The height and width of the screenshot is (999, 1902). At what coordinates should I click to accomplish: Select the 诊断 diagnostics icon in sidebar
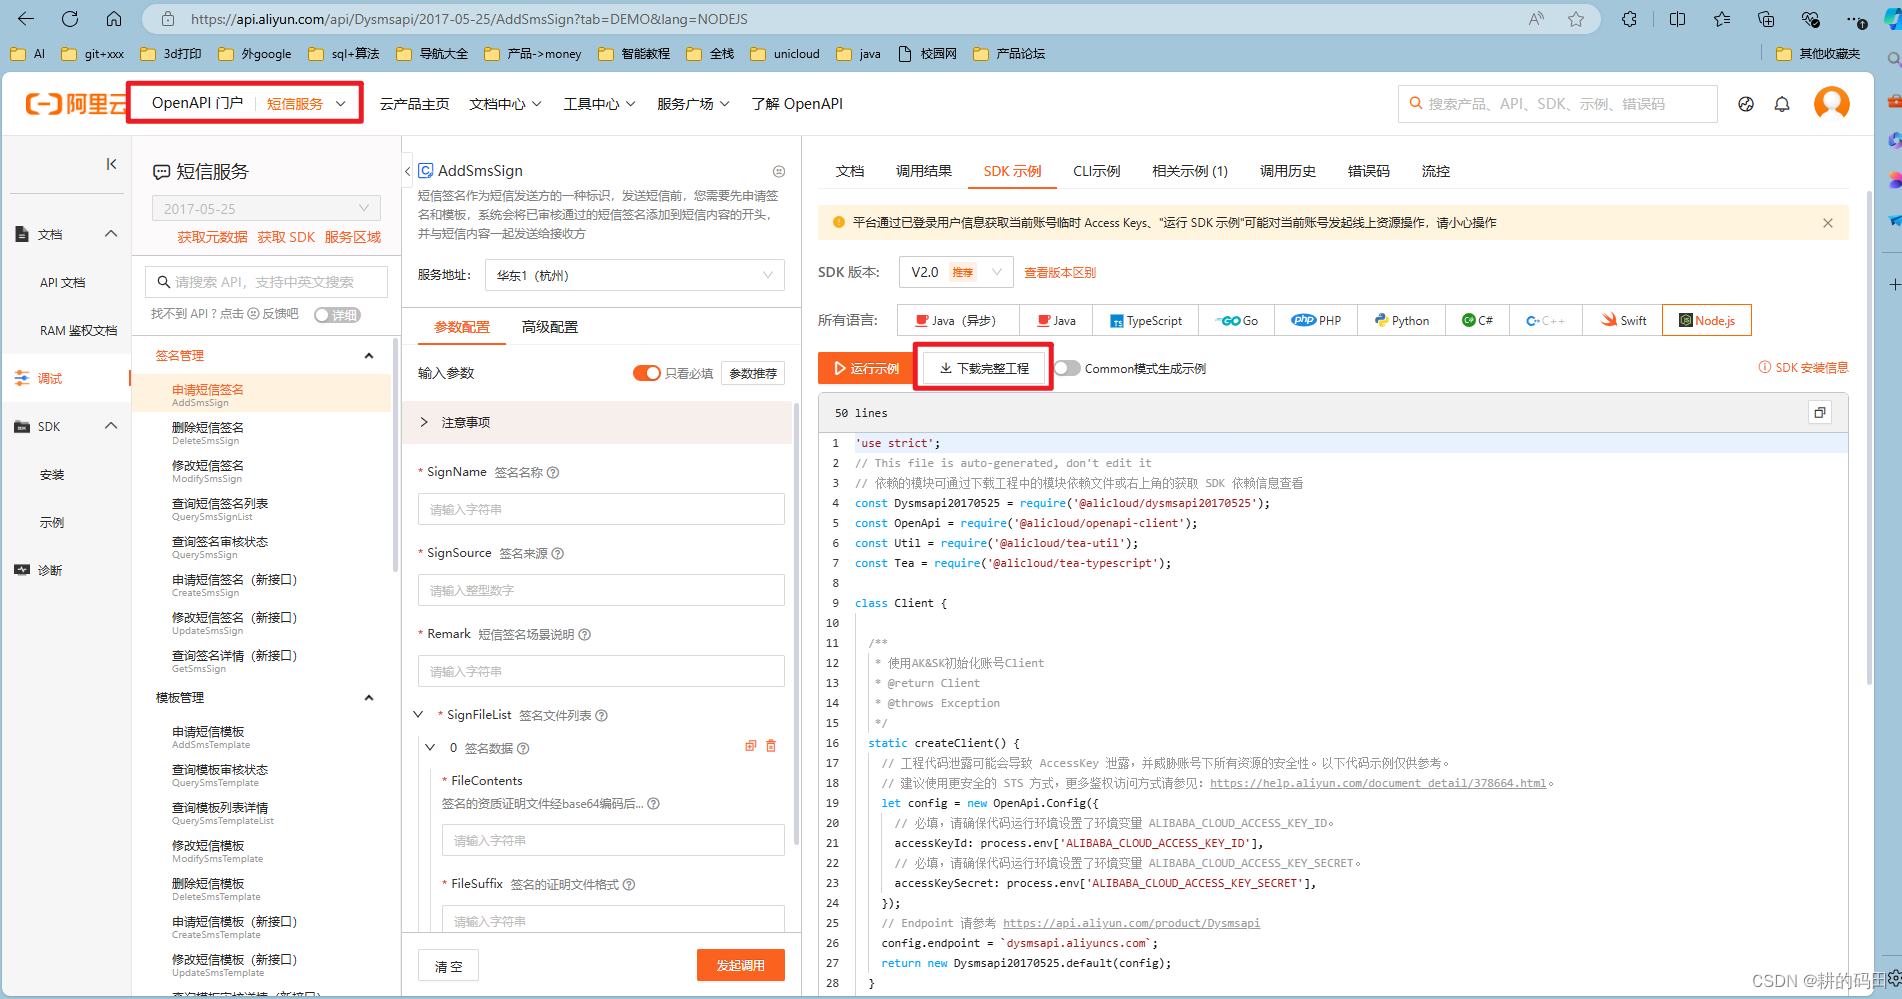pos(22,570)
